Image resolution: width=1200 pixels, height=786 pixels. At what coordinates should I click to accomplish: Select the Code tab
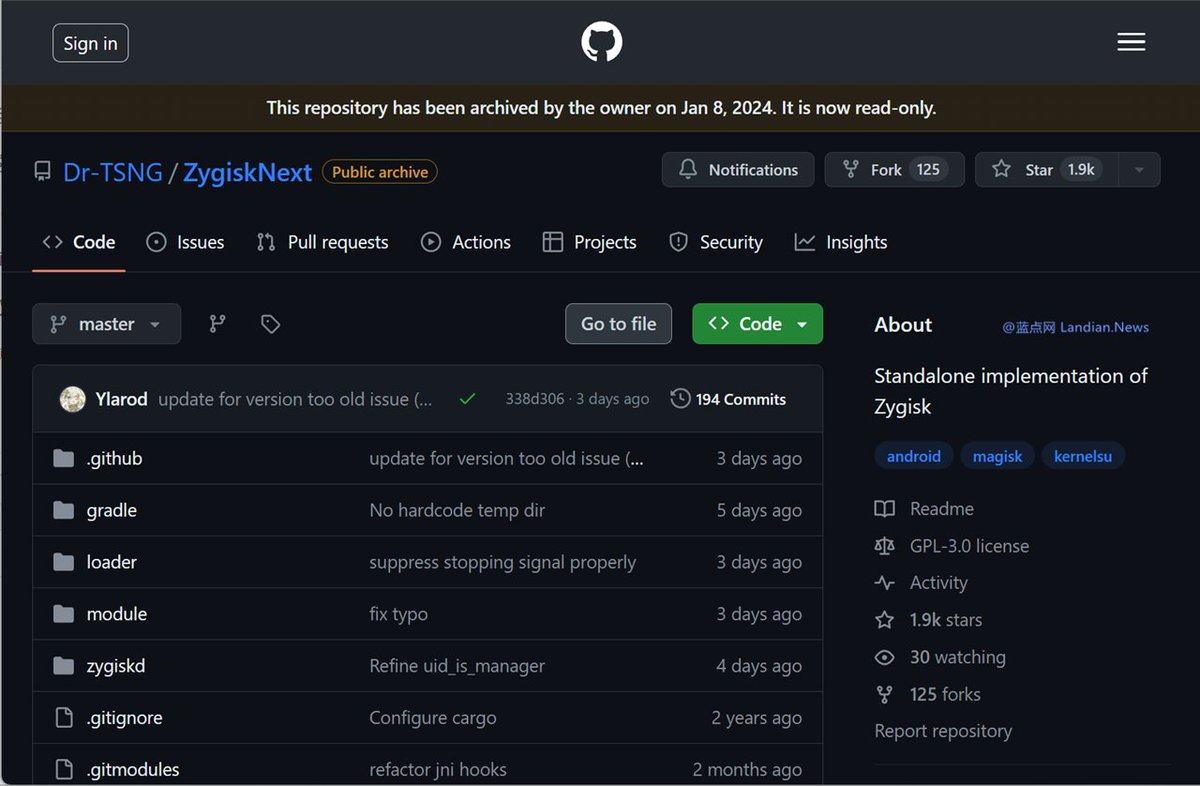(x=79, y=242)
